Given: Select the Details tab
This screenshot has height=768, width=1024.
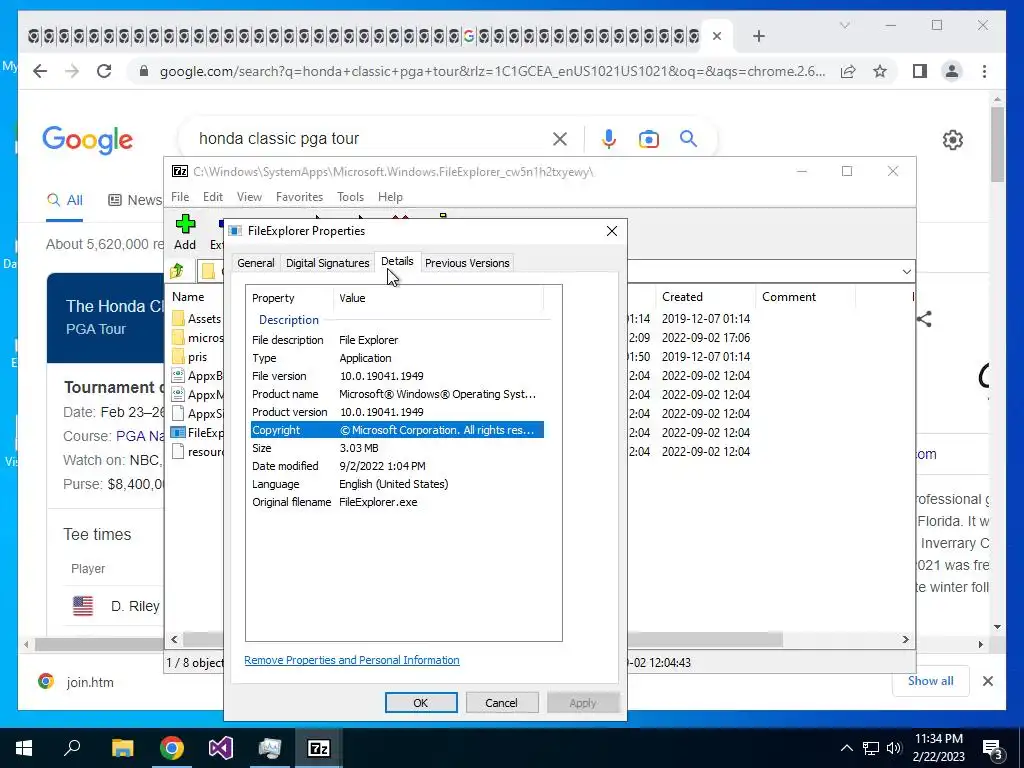Looking at the screenshot, I should point(397,261).
